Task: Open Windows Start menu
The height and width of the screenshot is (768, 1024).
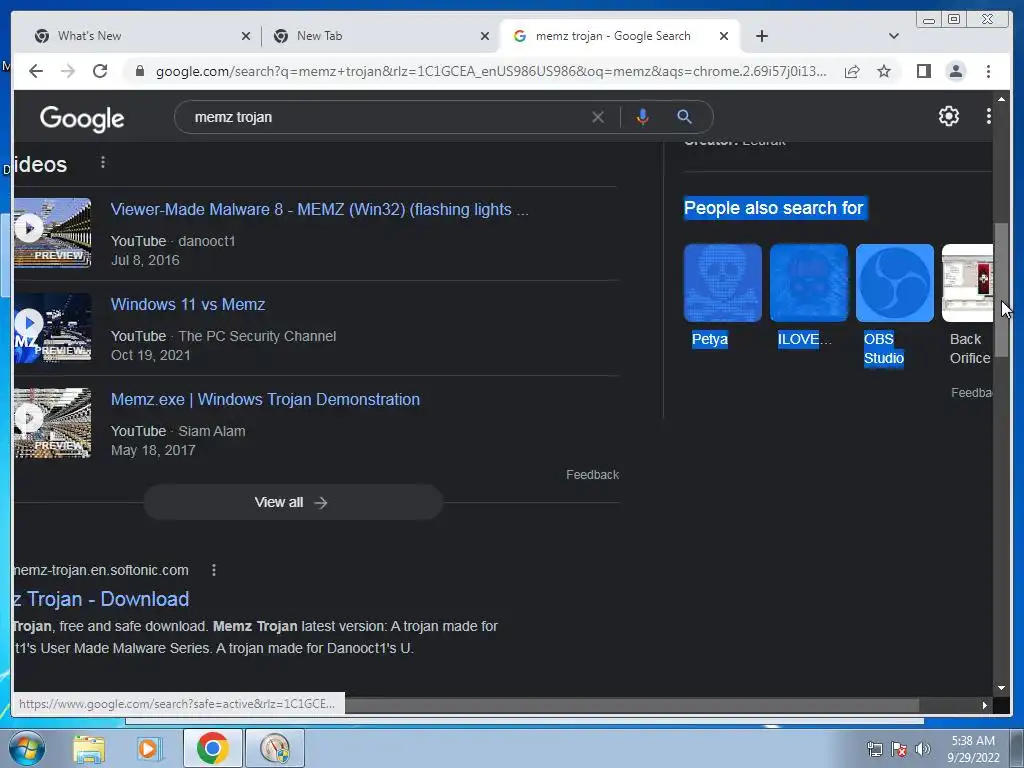Action: [x=27, y=748]
